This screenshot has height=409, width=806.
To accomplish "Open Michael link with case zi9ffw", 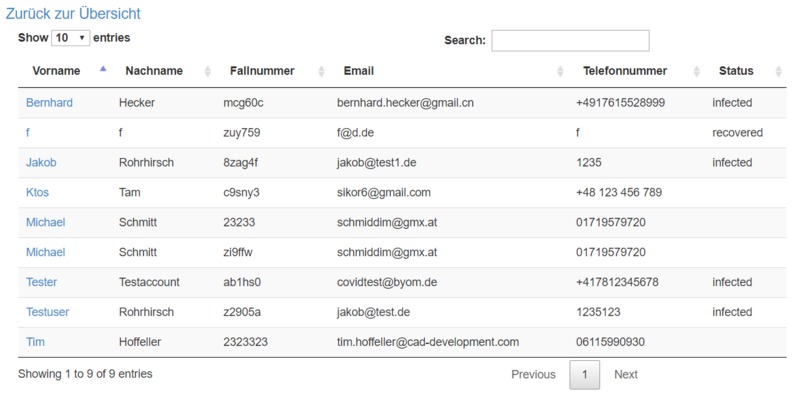I will pos(46,252).
